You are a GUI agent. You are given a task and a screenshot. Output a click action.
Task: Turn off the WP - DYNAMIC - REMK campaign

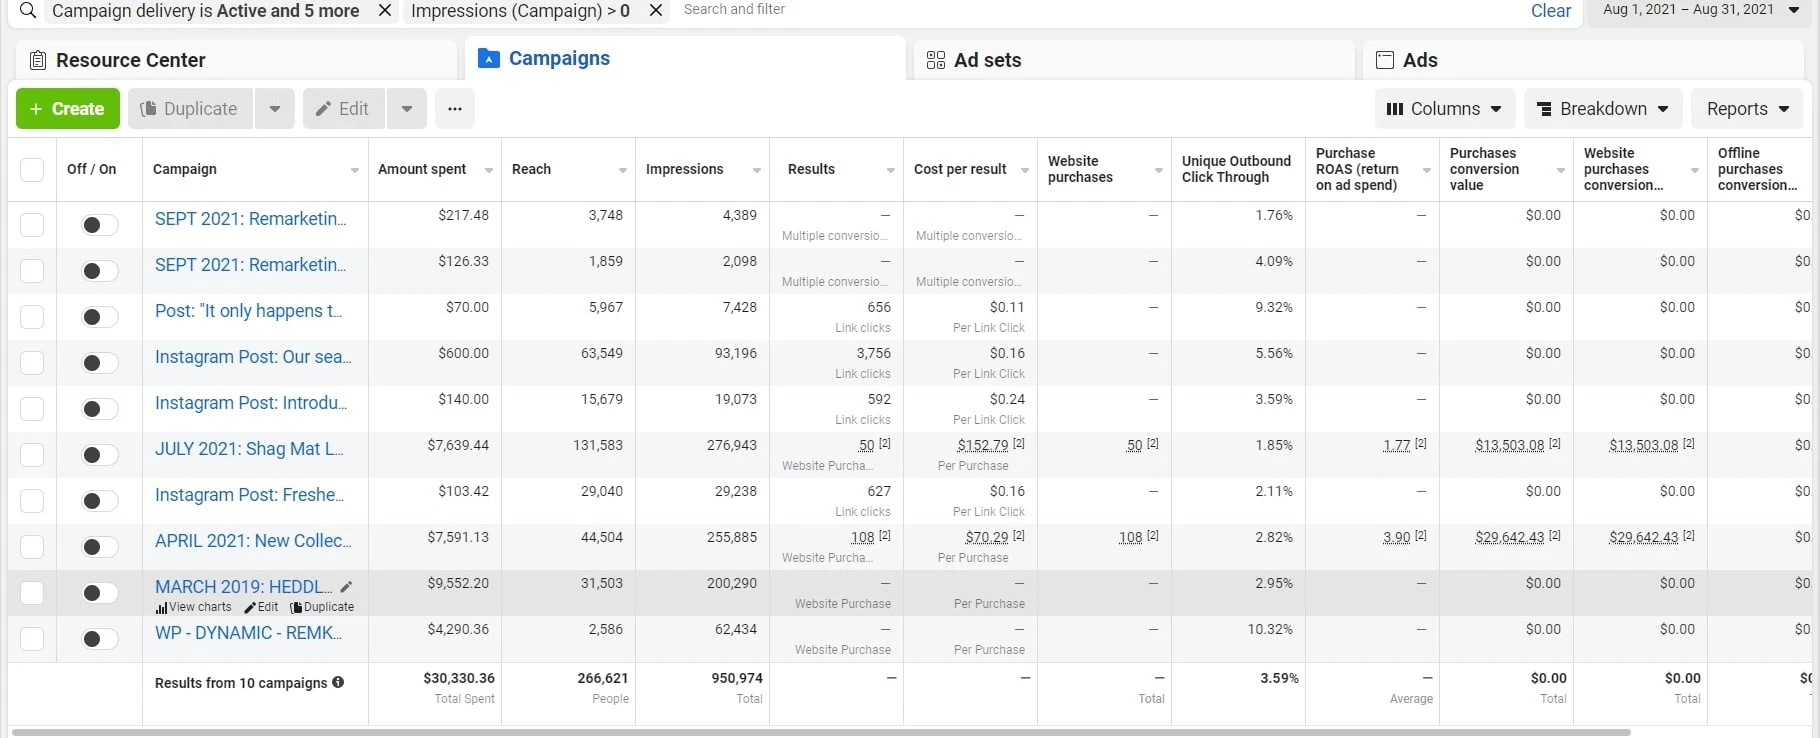(x=99, y=639)
